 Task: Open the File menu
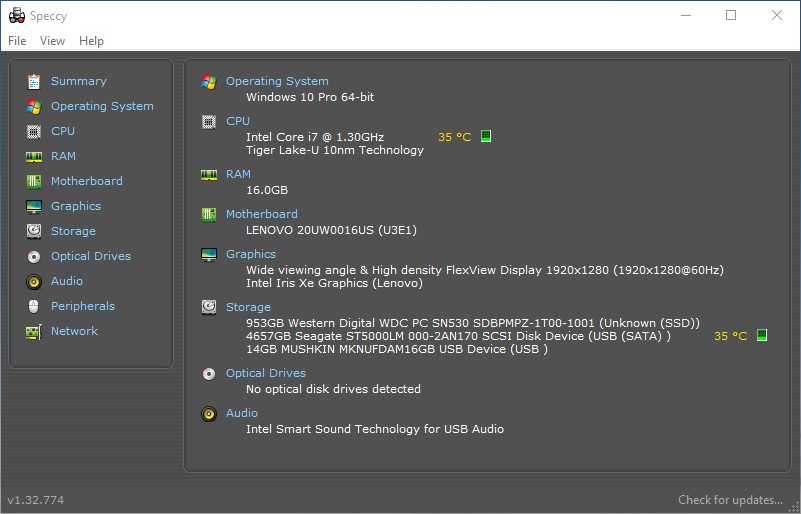[17, 41]
